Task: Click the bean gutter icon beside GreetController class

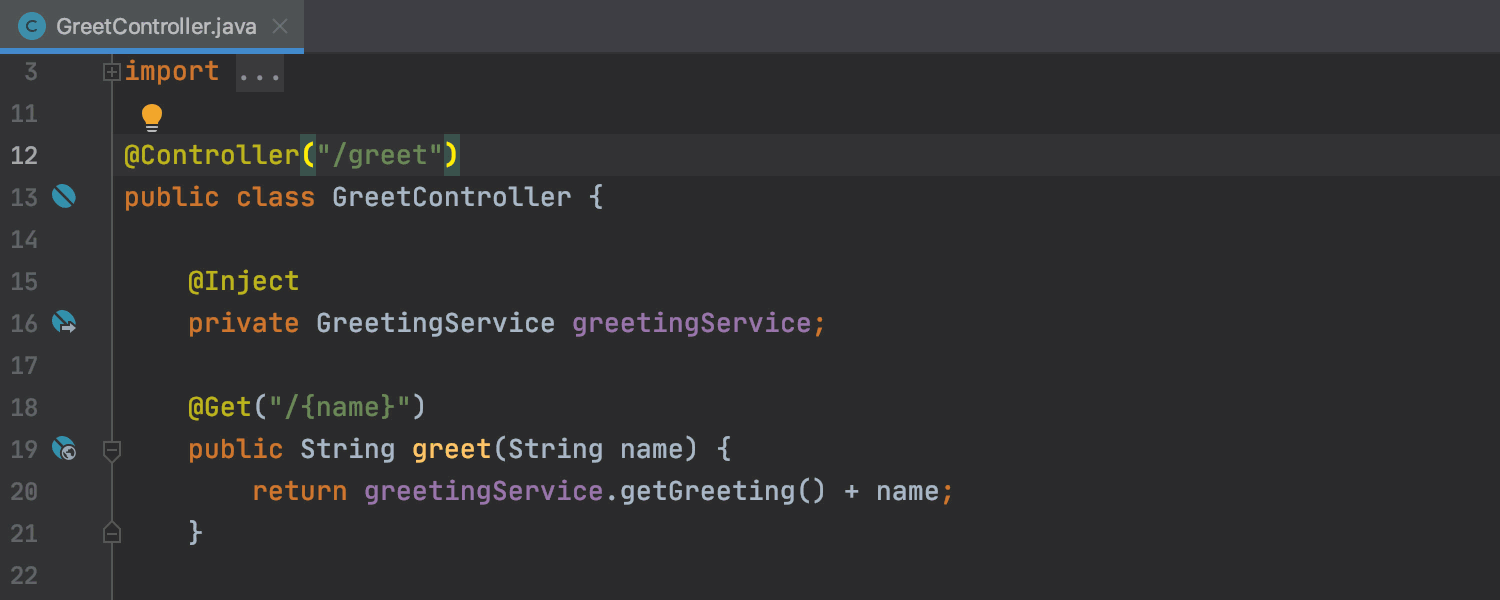Action: (x=64, y=197)
